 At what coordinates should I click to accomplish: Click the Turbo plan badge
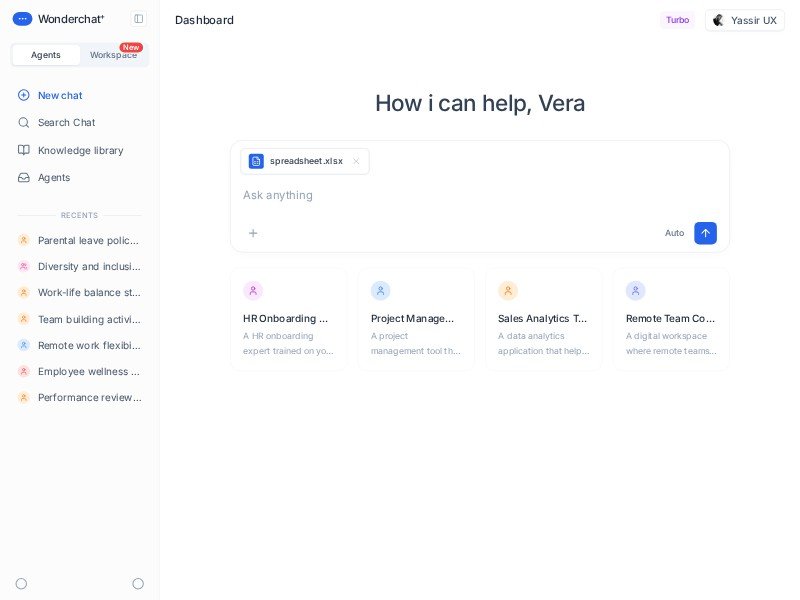pyautogui.click(x=677, y=20)
